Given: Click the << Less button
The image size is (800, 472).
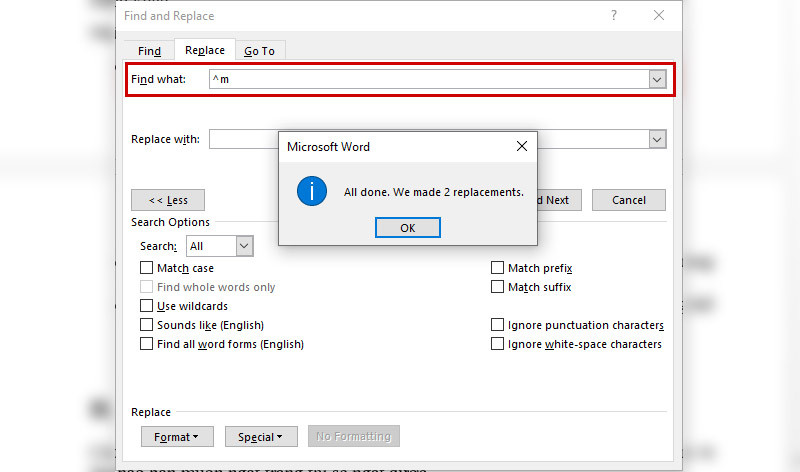Looking at the screenshot, I should [168, 200].
